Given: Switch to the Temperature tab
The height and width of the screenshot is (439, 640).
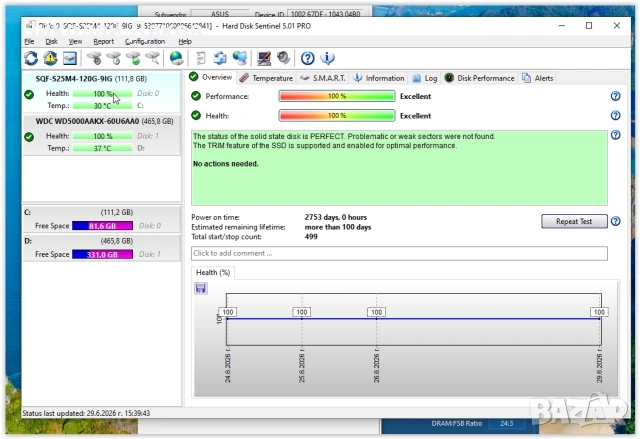Looking at the screenshot, I should [x=266, y=78].
